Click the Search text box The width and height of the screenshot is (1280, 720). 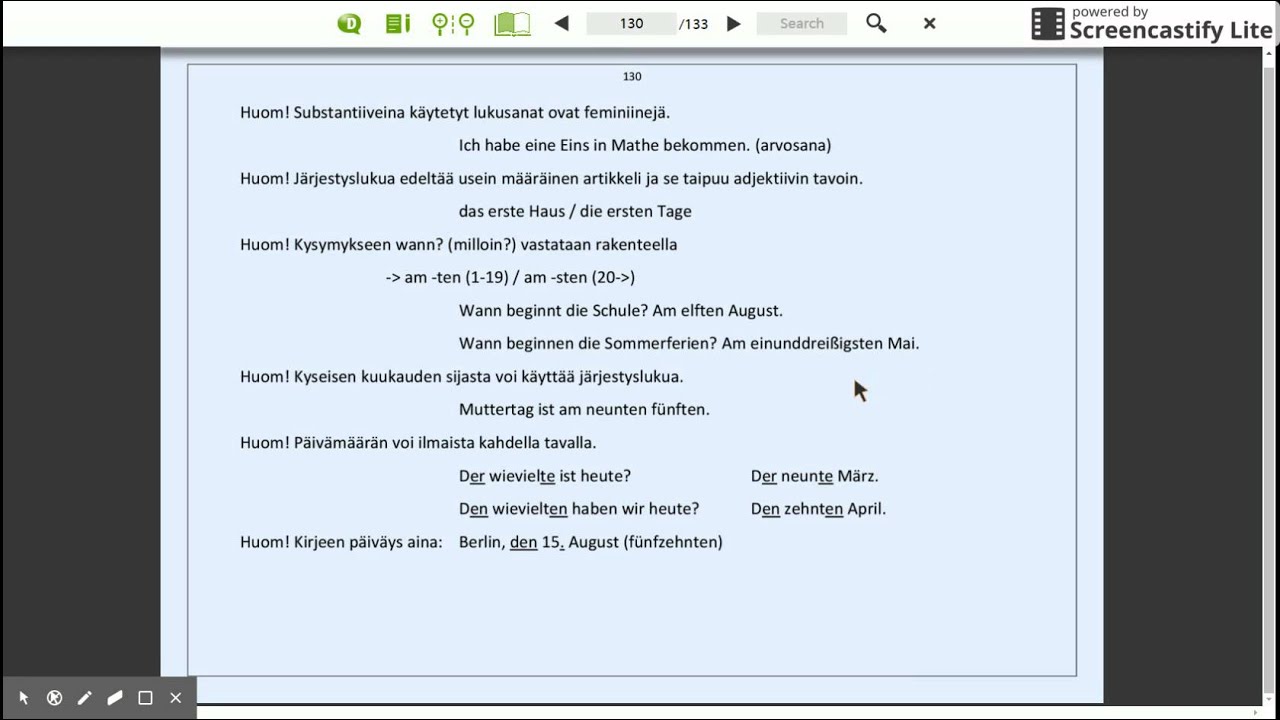802,23
